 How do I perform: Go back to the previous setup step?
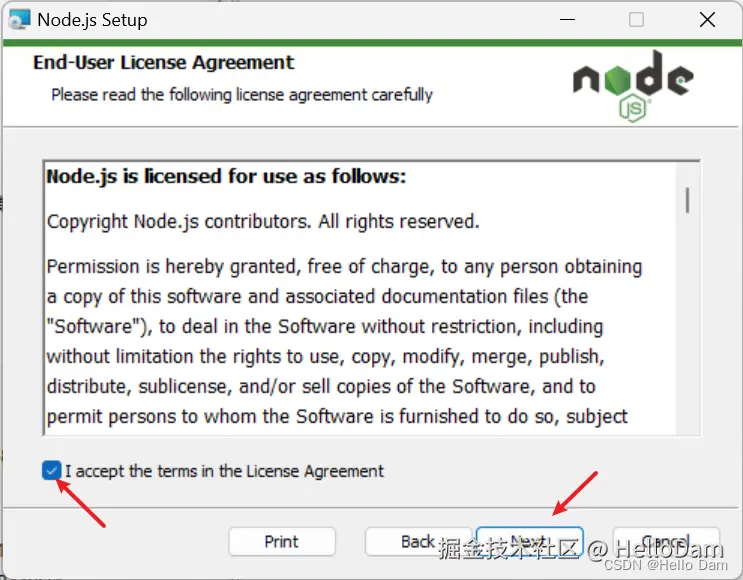[418, 541]
